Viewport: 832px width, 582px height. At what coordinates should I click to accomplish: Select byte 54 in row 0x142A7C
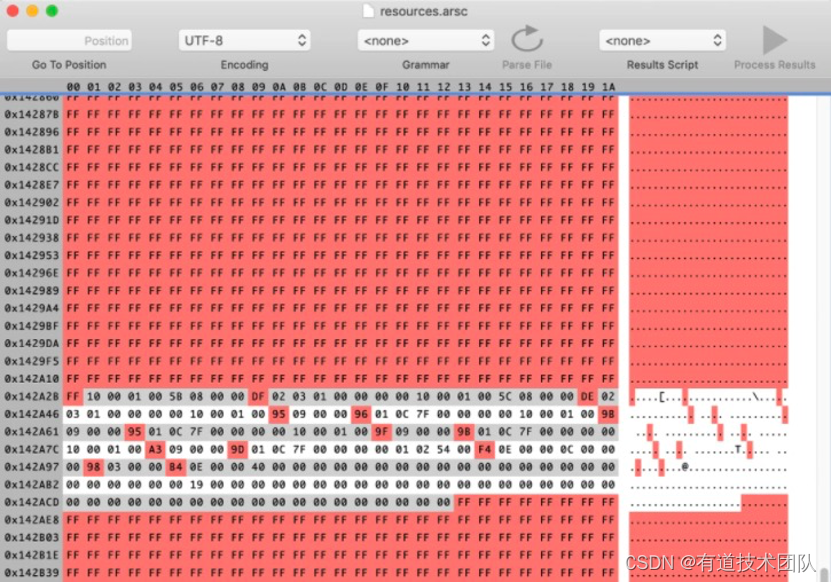[444, 449]
